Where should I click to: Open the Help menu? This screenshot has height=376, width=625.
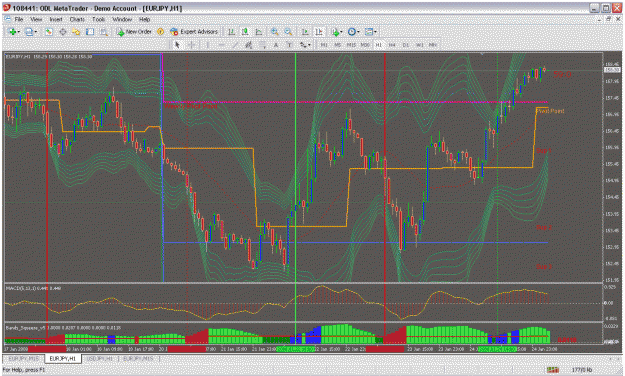(144, 19)
